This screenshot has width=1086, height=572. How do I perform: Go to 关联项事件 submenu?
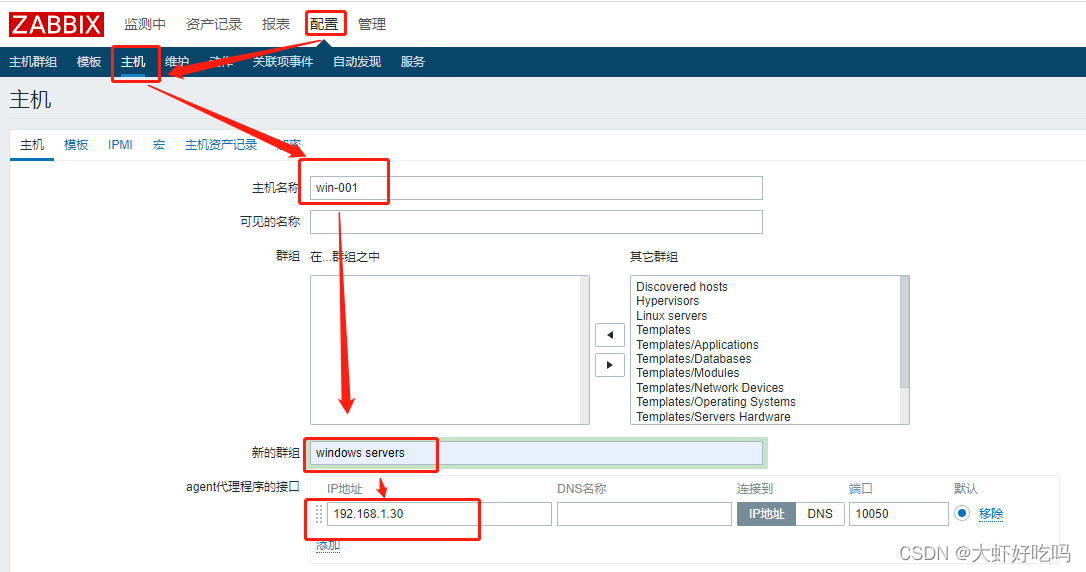pyautogui.click(x=283, y=62)
